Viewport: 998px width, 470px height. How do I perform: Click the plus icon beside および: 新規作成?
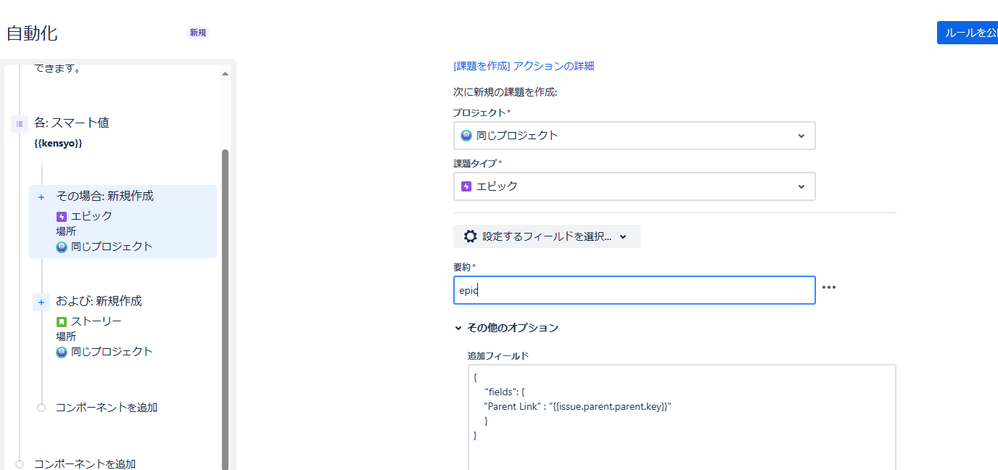coord(41,303)
